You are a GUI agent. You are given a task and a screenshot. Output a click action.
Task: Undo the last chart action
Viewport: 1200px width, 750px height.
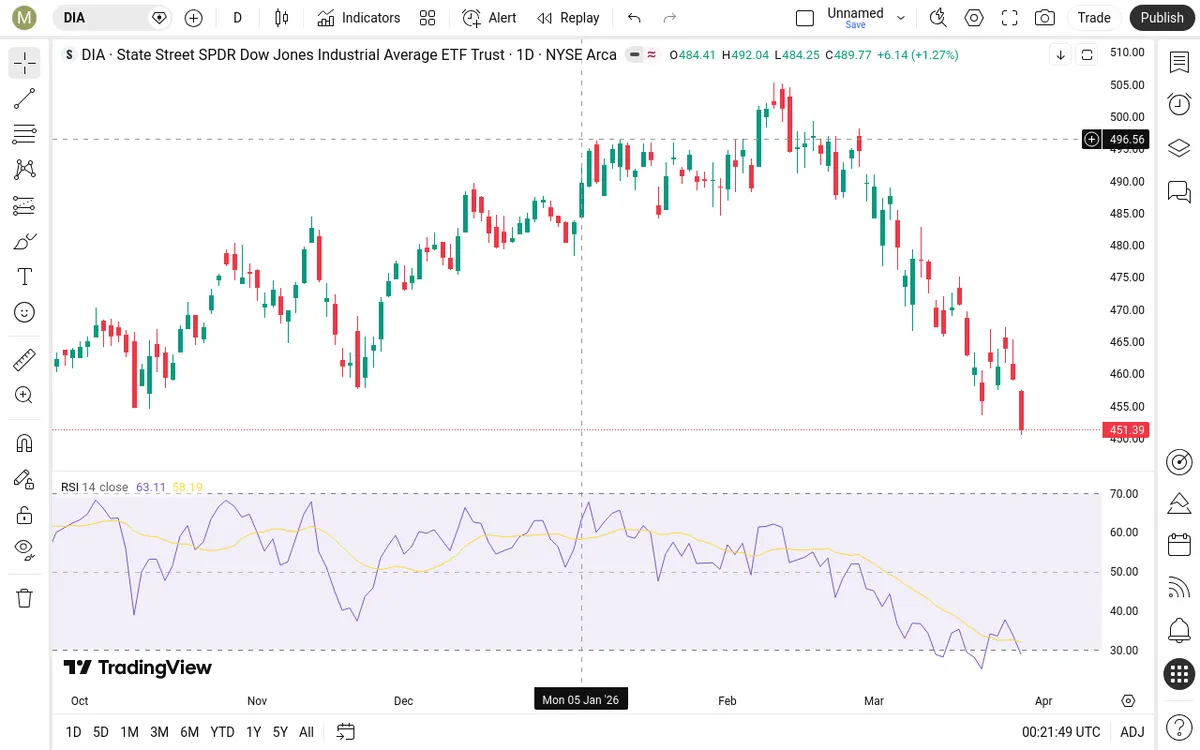(x=634, y=17)
